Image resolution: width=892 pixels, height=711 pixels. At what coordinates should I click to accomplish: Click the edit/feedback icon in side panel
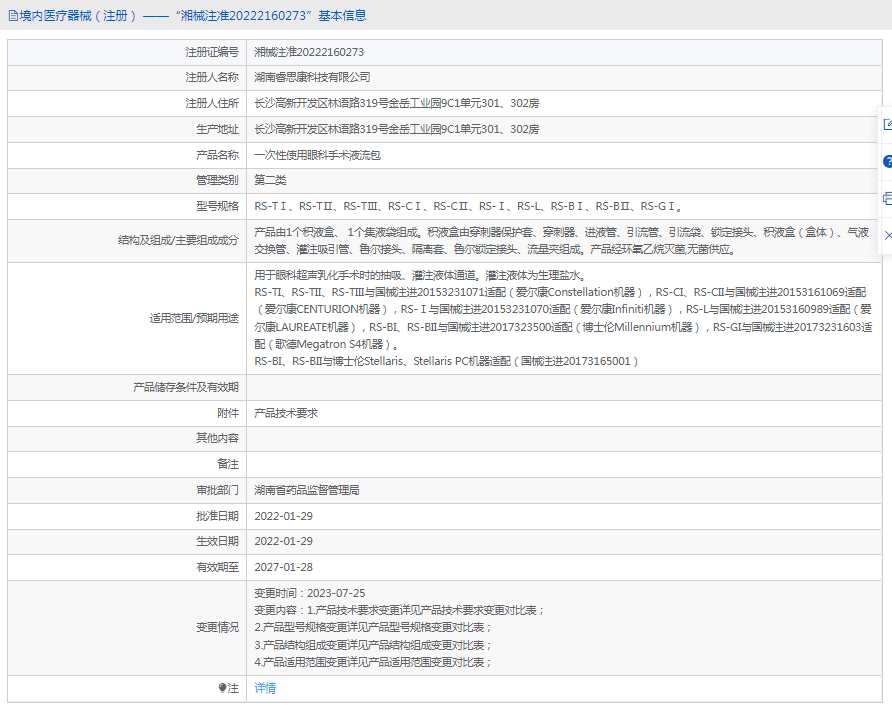(x=886, y=125)
